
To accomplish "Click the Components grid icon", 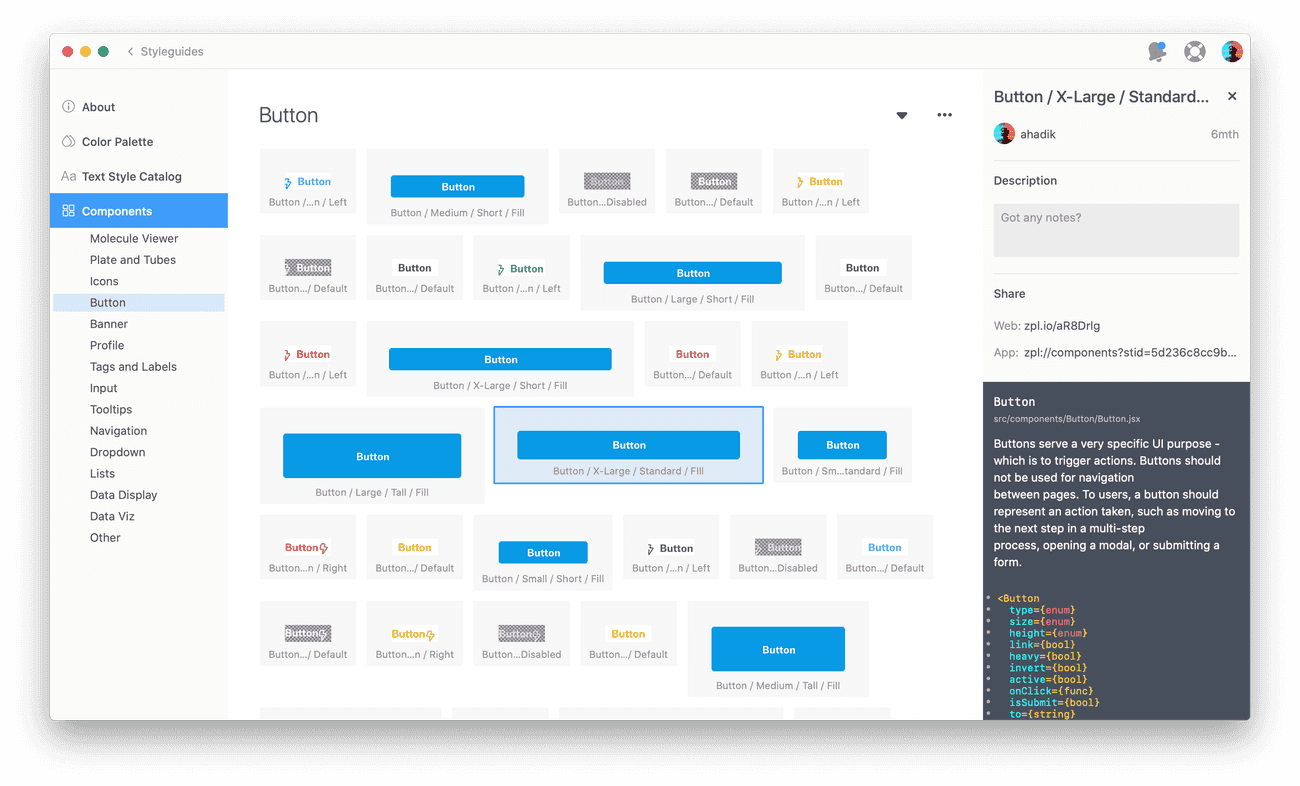I will [68, 211].
